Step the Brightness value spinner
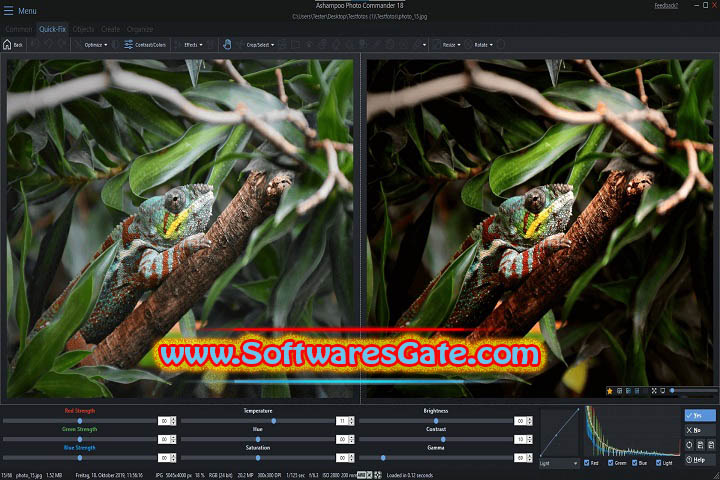 pos(529,421)
